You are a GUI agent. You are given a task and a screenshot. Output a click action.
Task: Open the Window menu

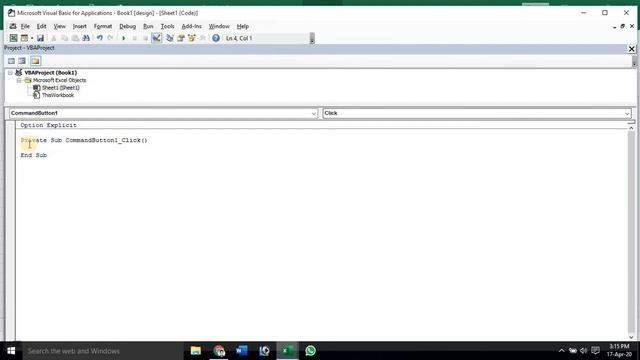219,26
